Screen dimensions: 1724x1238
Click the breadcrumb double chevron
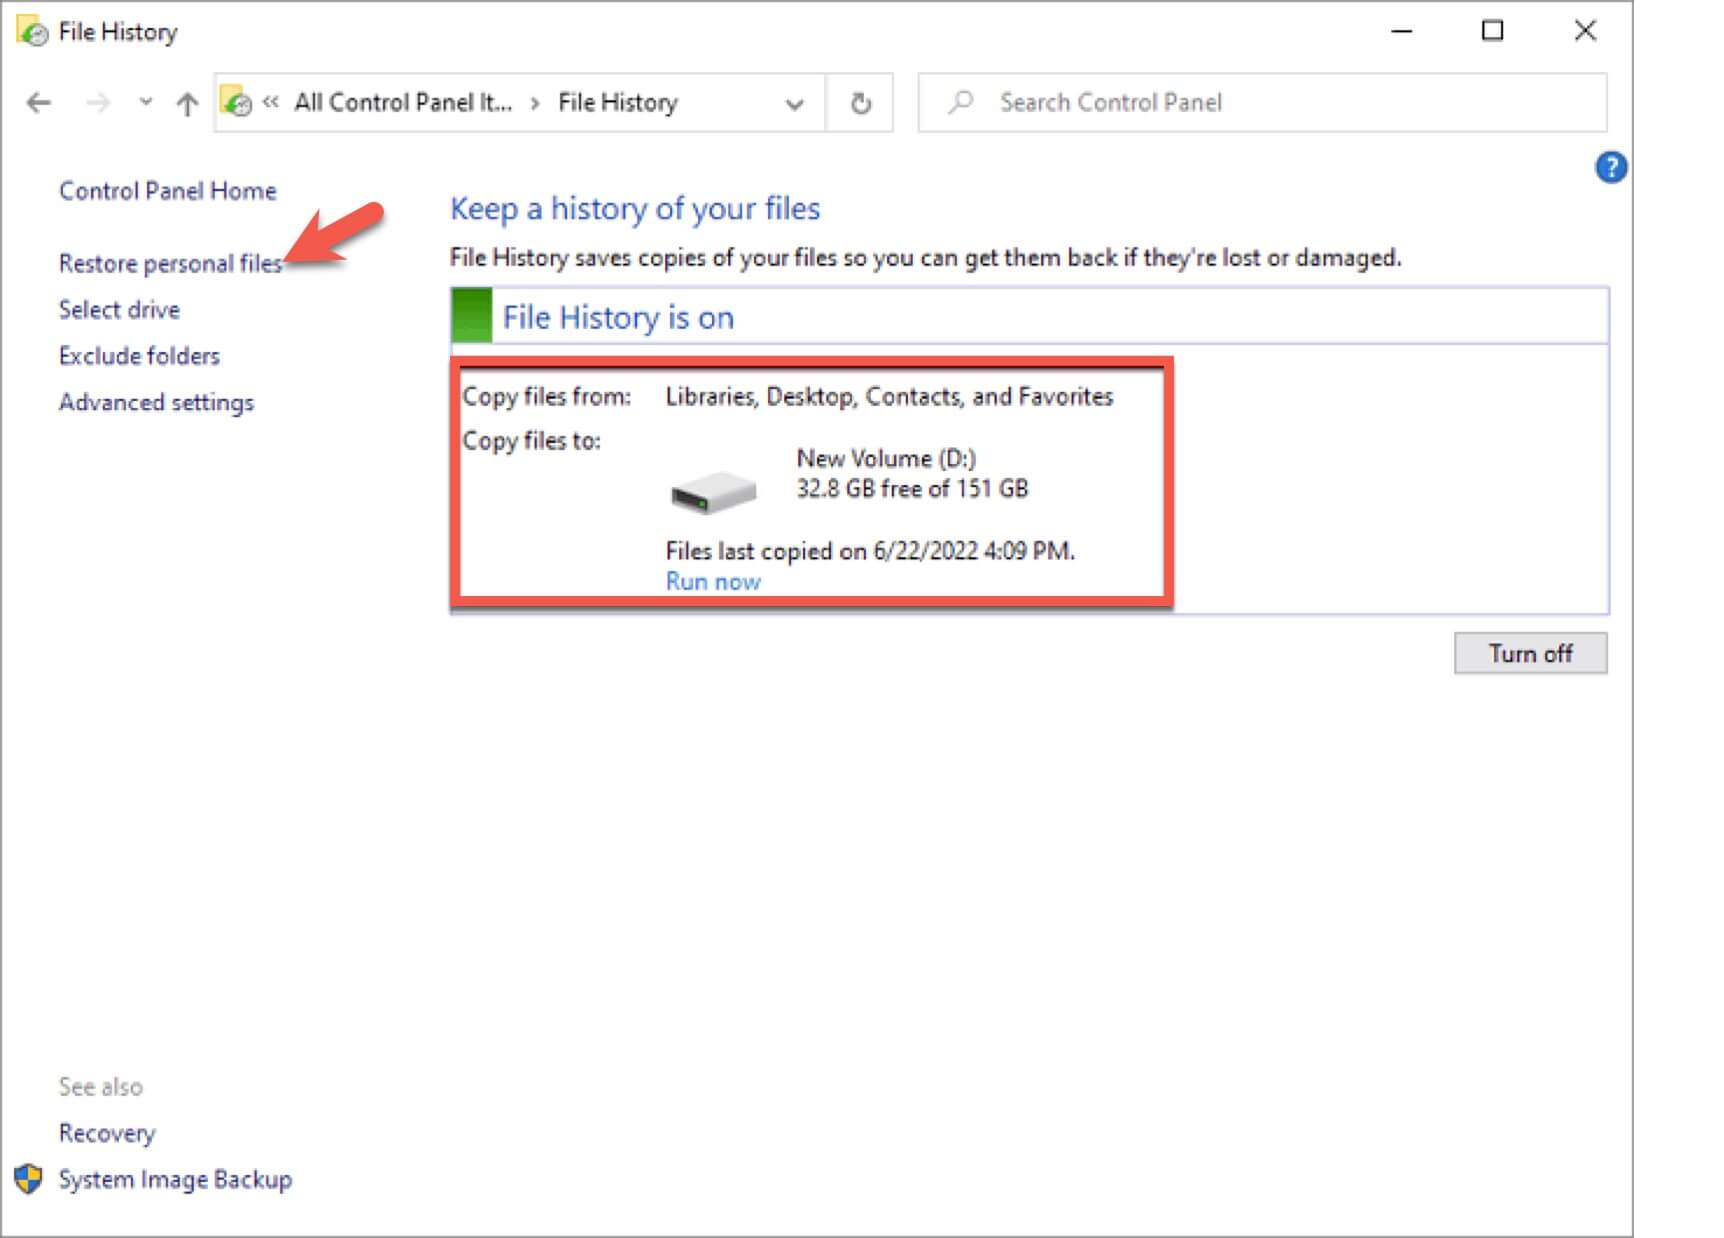tap(270, 102)
